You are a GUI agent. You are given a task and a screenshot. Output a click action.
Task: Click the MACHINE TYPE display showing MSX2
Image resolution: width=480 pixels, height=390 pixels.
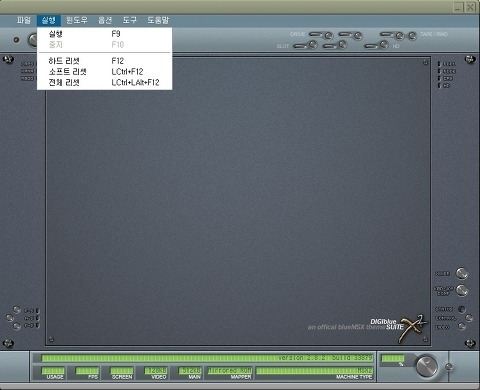pos(314,370)
